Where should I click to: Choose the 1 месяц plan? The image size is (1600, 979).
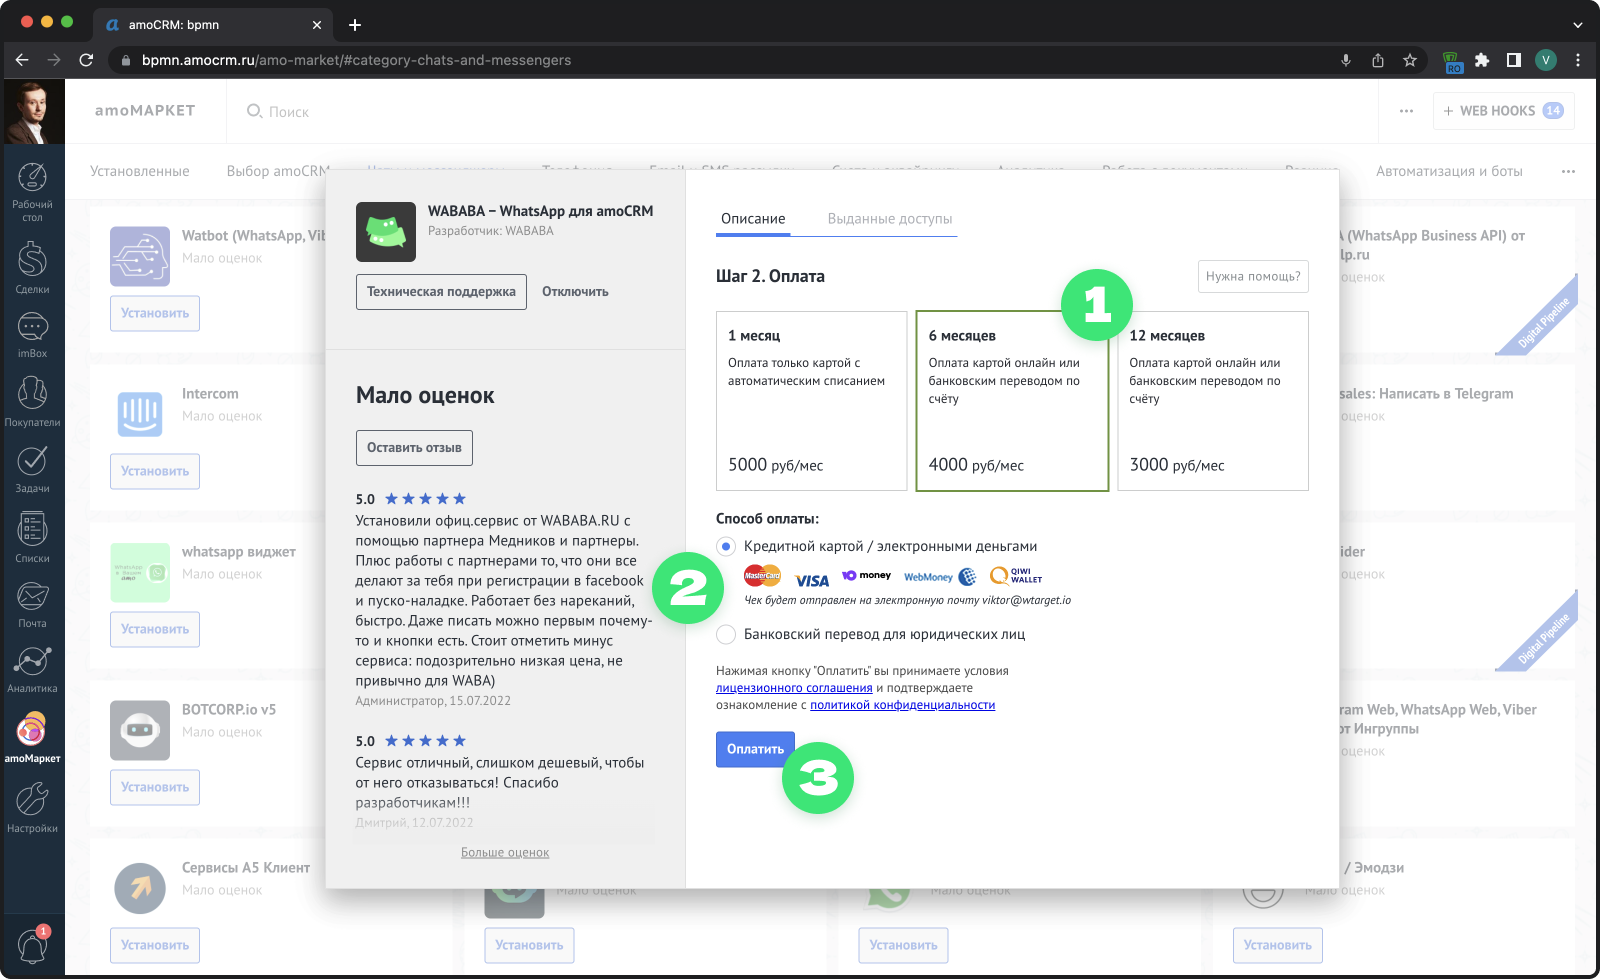click(x=812, y=401)
